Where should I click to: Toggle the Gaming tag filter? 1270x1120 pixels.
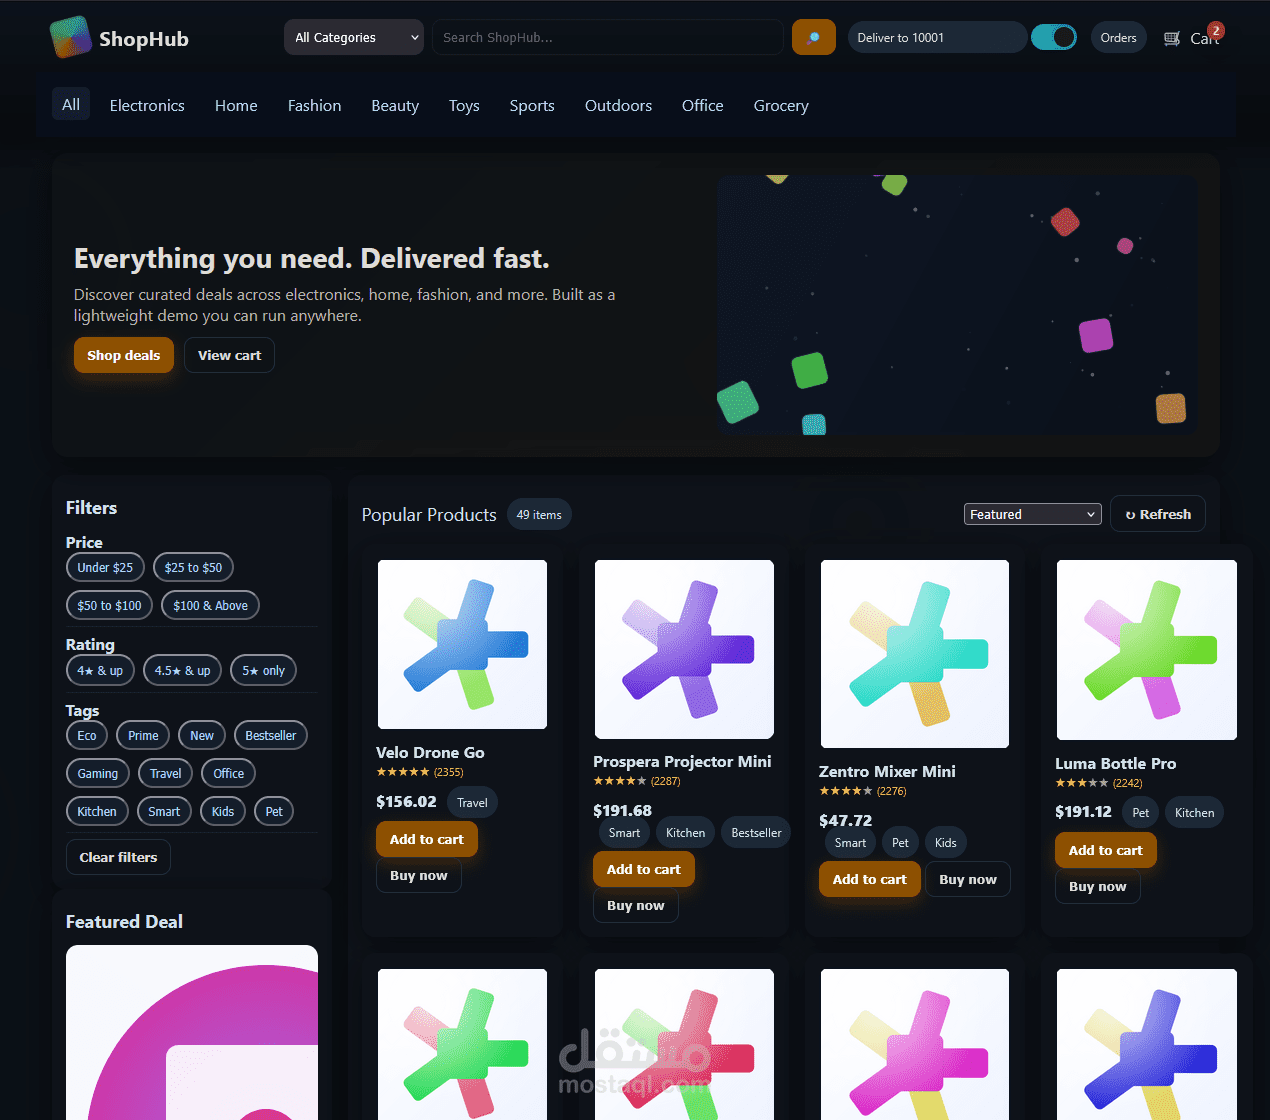click(98, 773)
